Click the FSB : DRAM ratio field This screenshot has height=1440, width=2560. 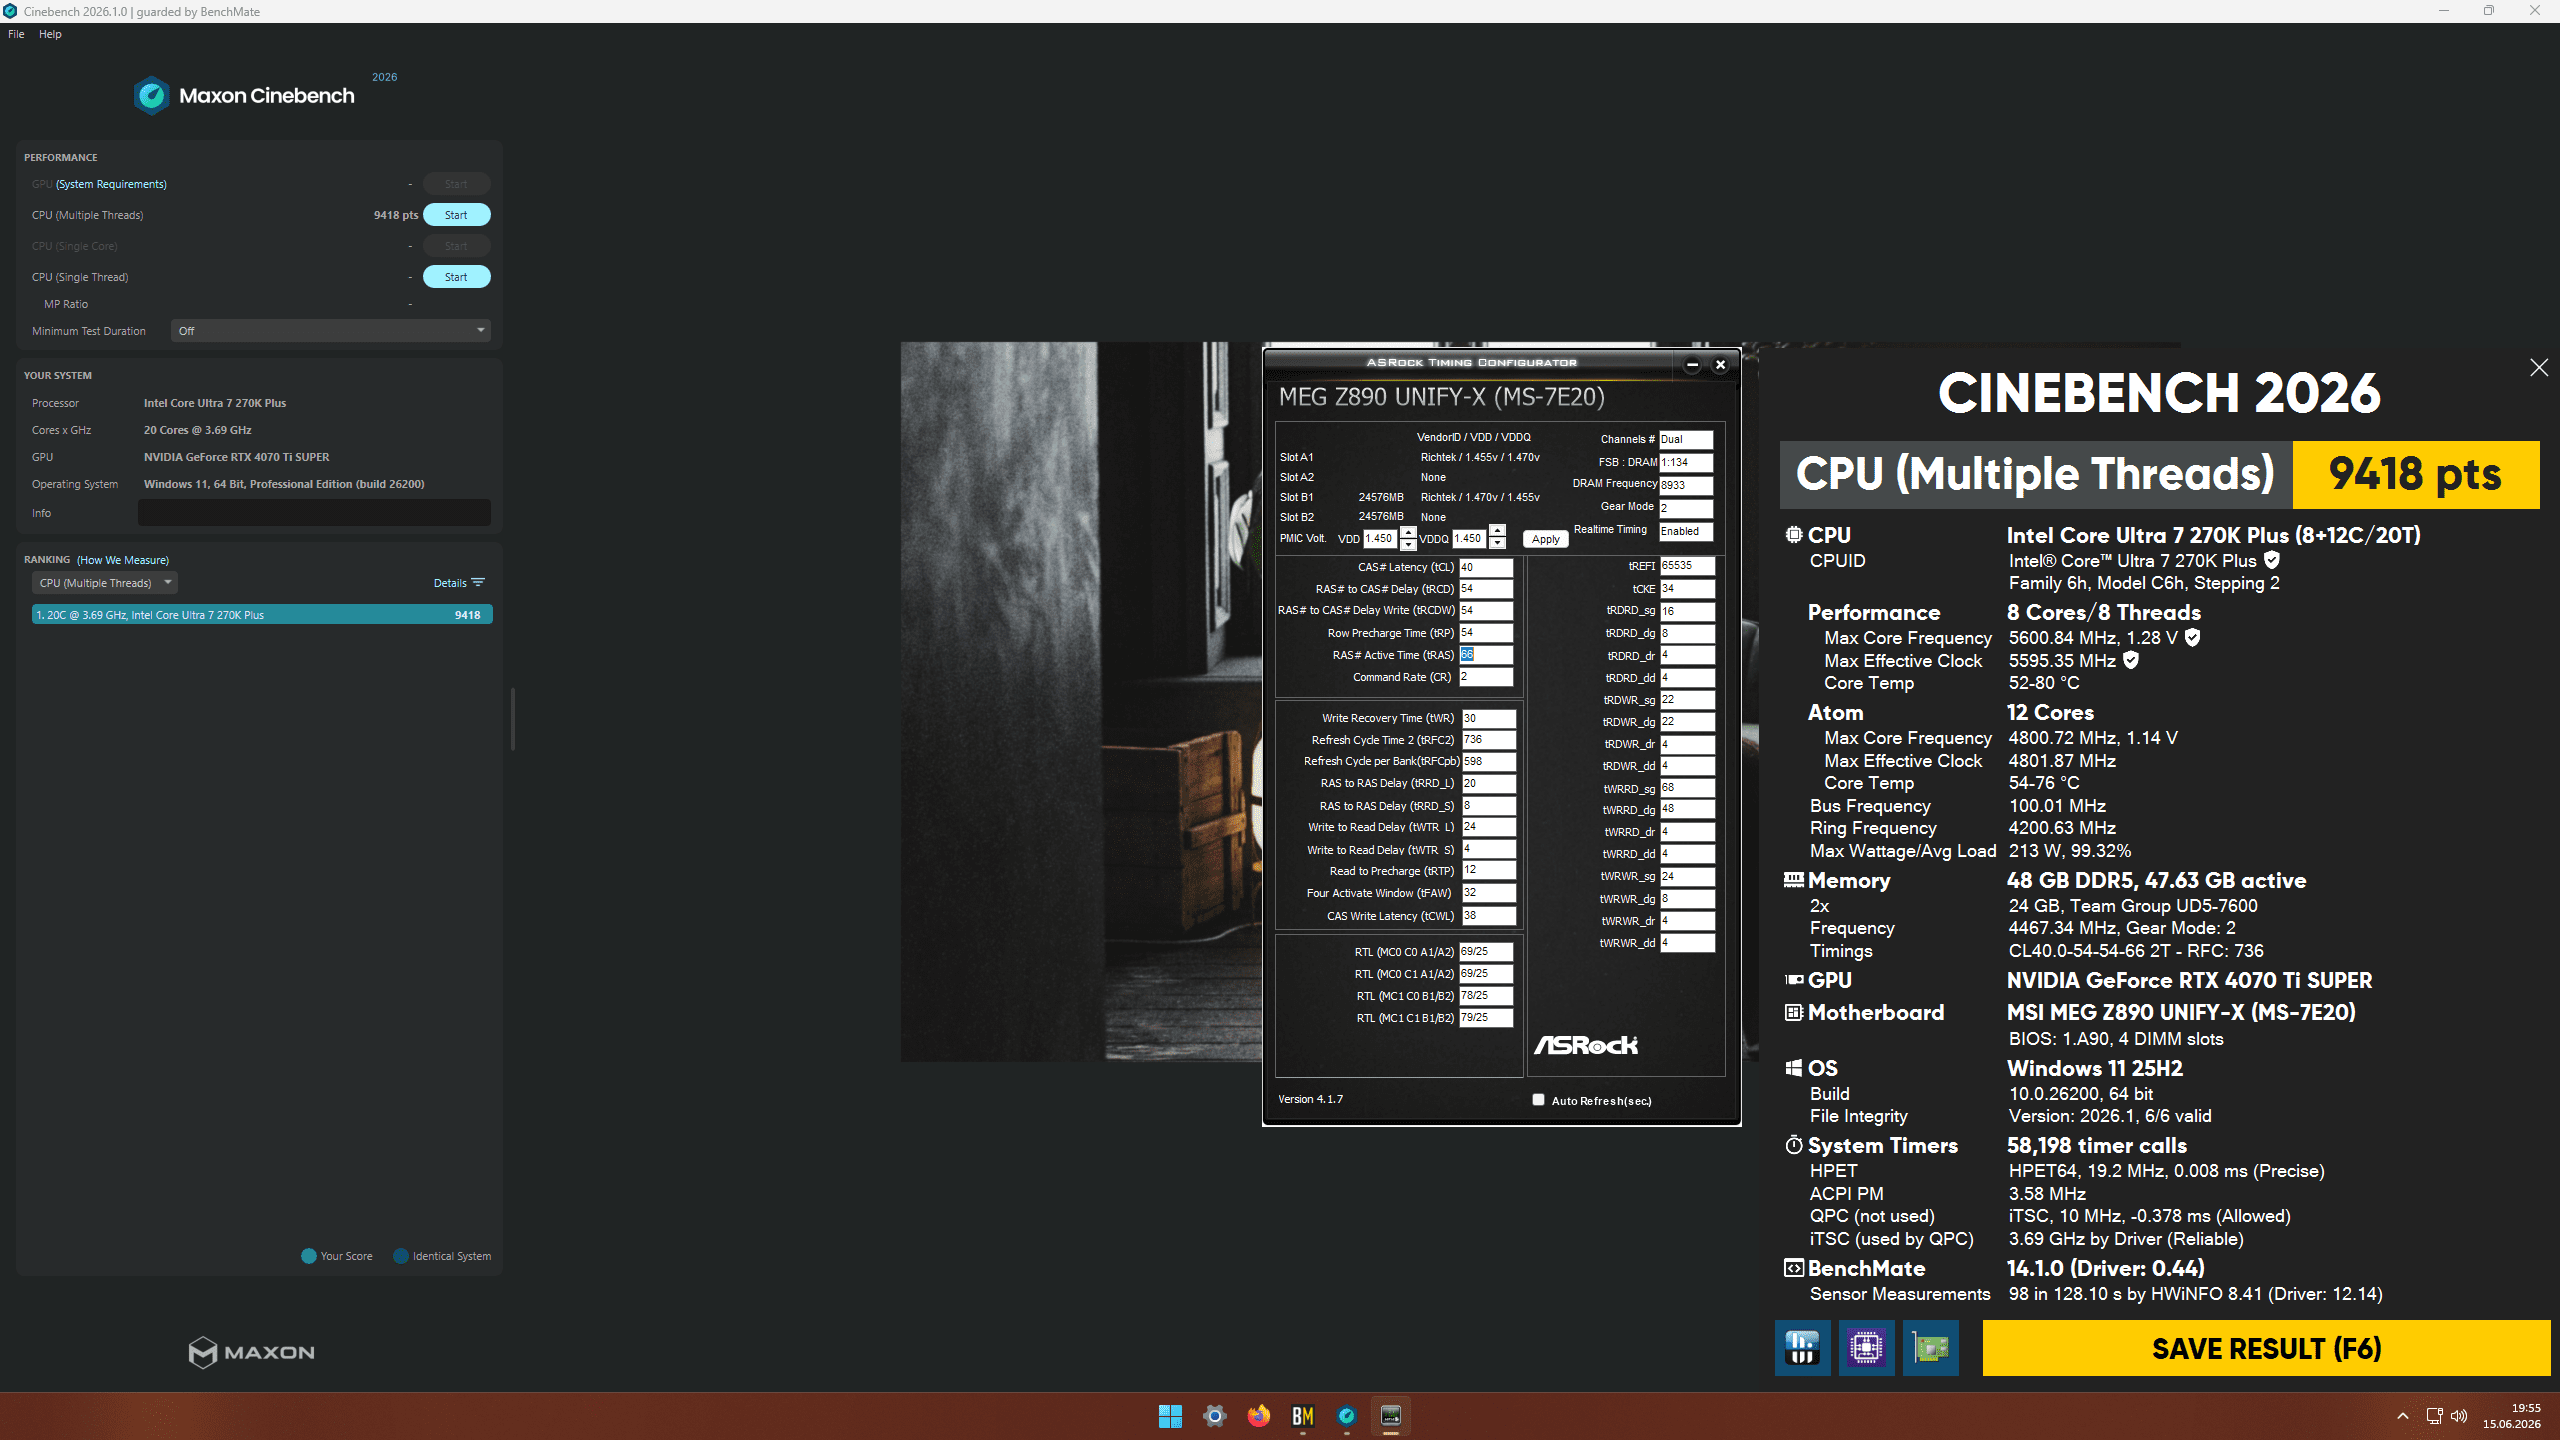coord(1686,462)
